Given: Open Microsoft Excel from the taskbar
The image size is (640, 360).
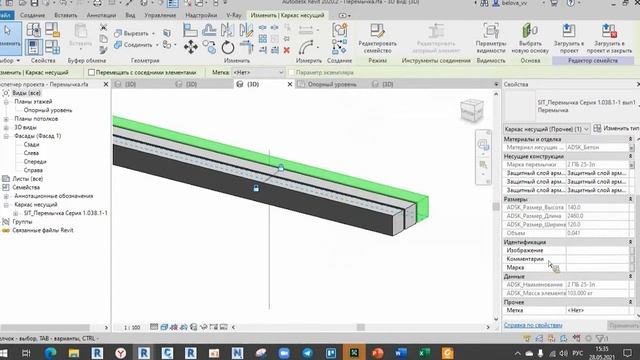Looking at the screenshot, I should pos(424,353).
